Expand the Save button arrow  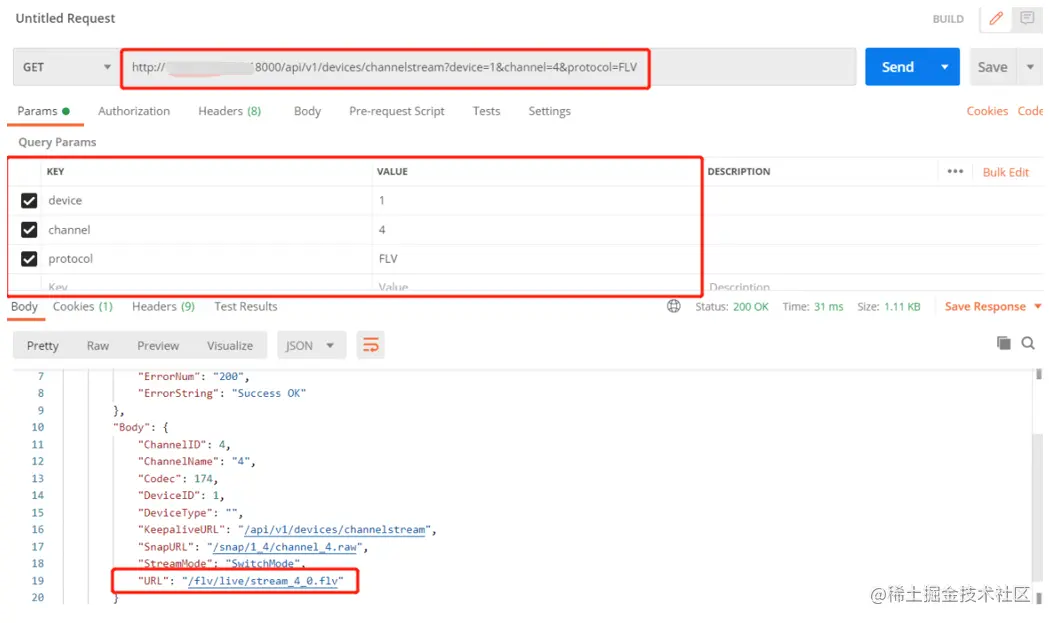point(1030,67)
